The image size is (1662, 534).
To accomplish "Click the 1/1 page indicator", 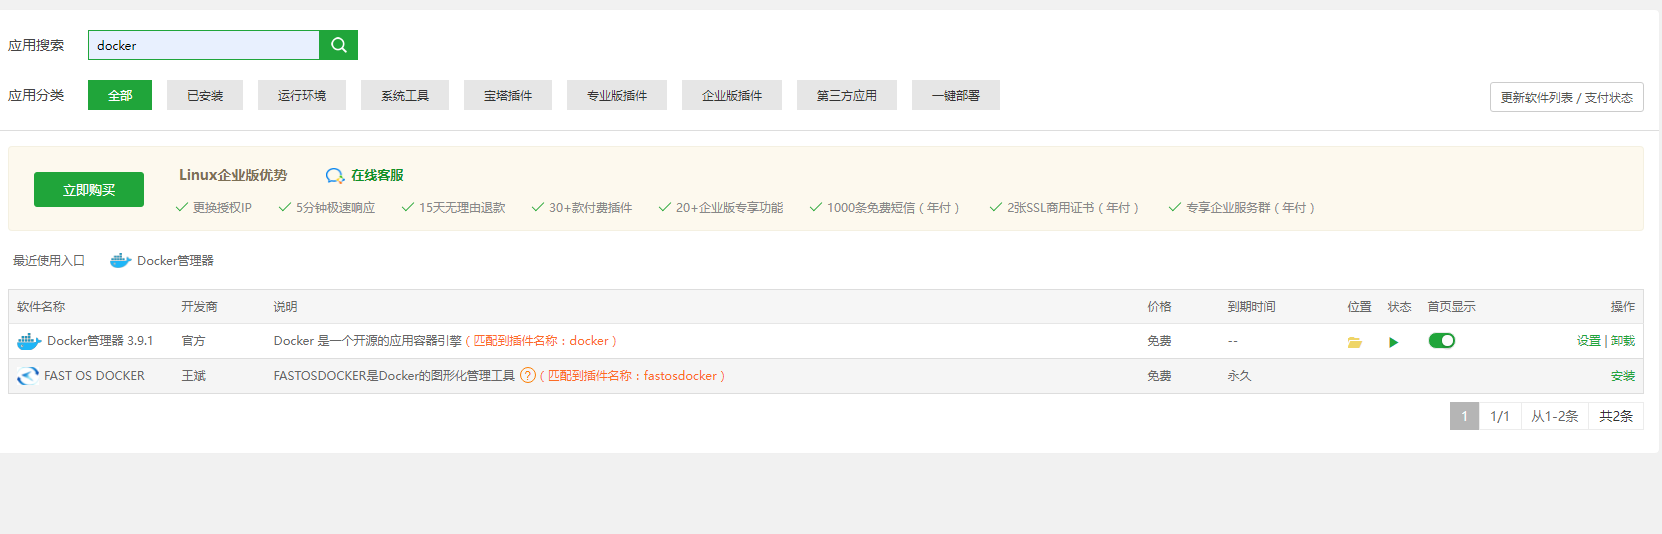I will pos(1500,416).
